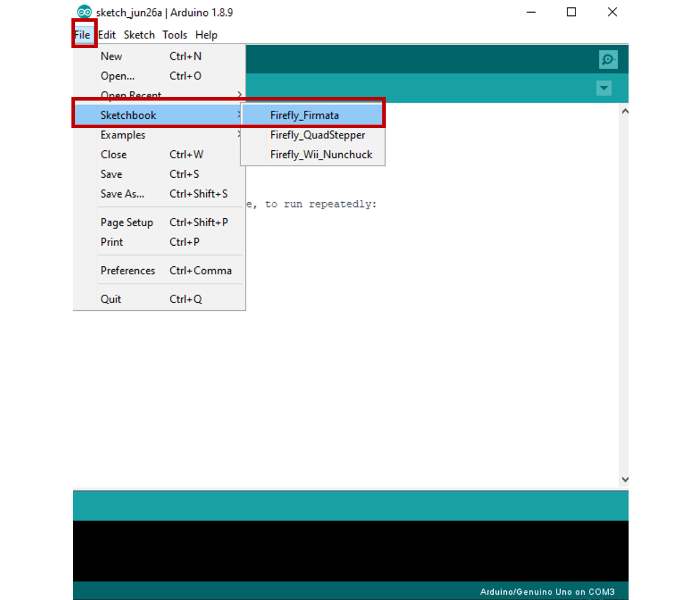Choose Save from the File menu

pos(159,174)
